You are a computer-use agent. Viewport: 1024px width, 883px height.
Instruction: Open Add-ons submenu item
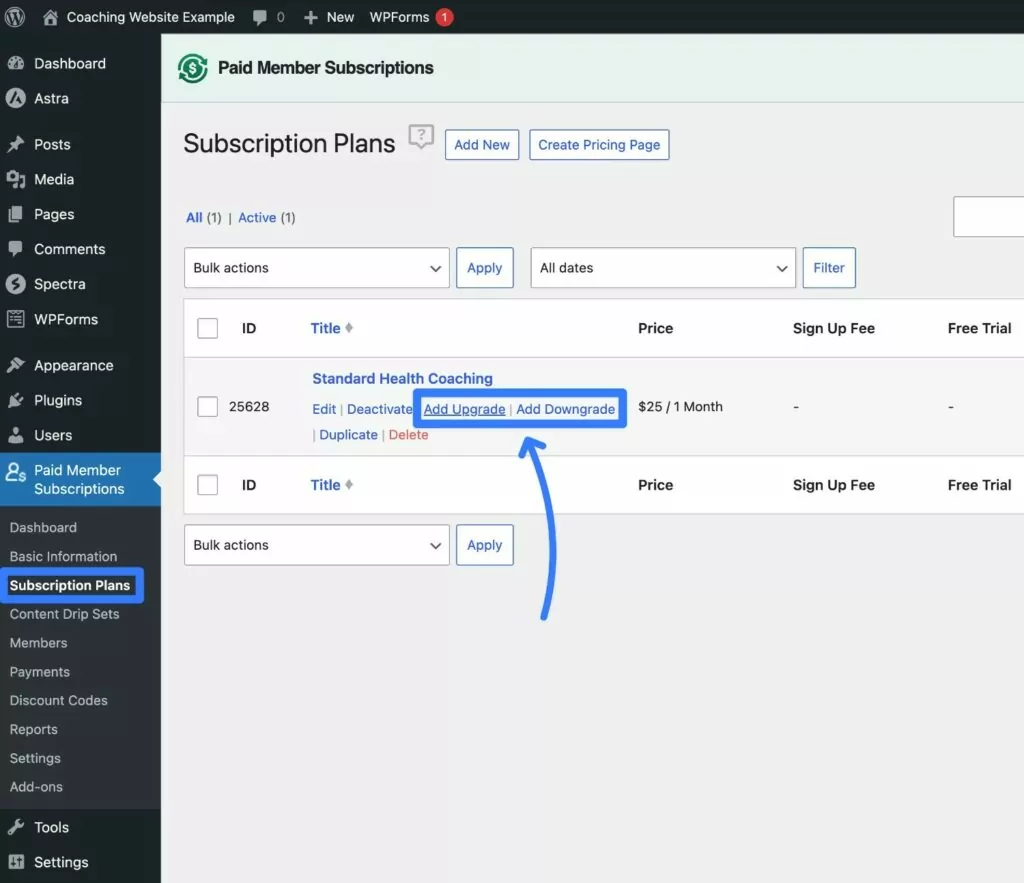point(36,787)
